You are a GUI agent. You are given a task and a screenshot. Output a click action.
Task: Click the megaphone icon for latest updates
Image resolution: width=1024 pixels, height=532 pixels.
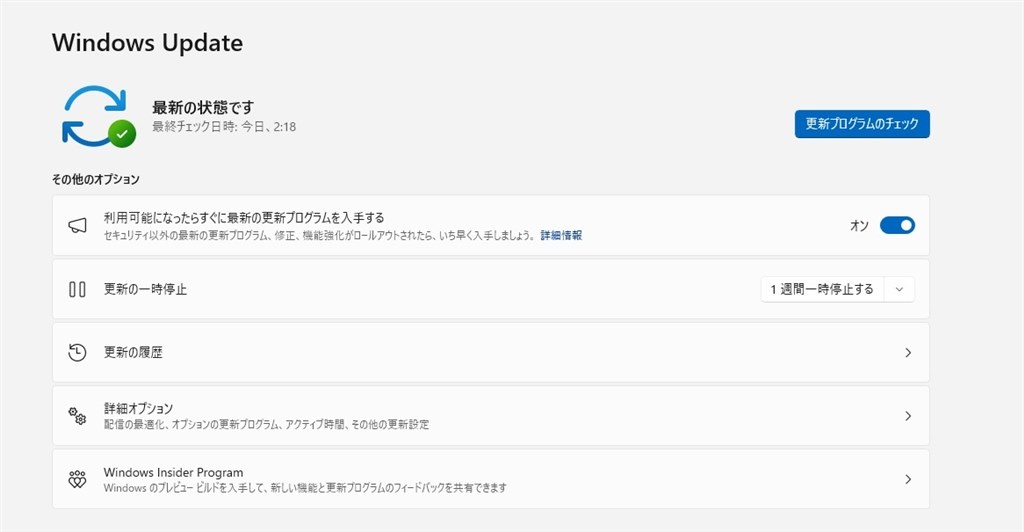pos(77,226)
